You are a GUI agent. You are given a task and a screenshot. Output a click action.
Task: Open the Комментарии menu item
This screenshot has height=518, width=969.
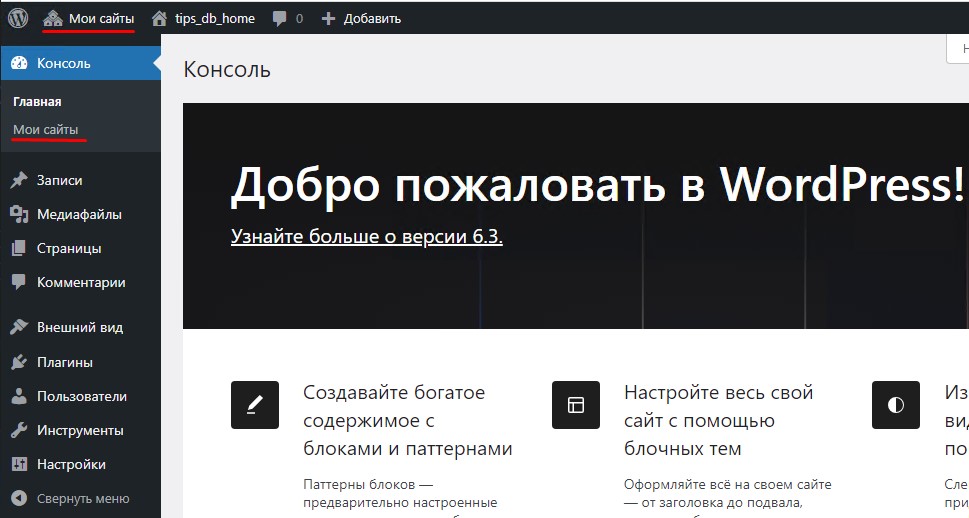pos(81,282)
